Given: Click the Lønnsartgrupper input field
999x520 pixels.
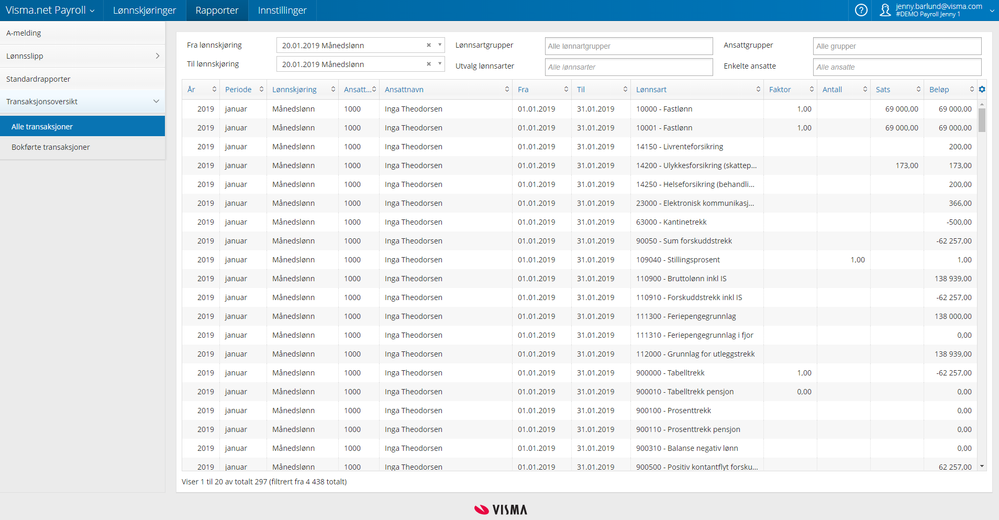Looking at the screenshot, I should coord(629,46).
